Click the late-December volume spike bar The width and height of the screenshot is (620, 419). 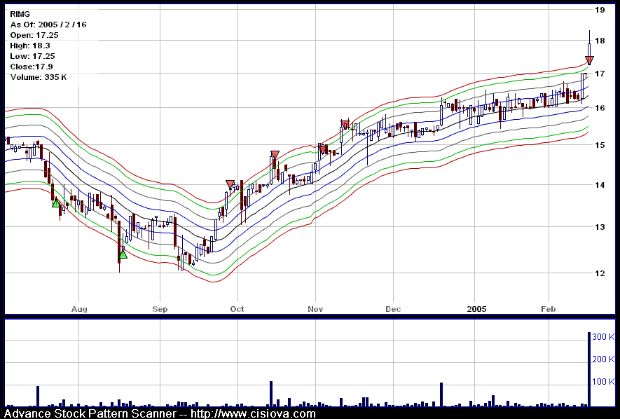[x=441, y=394]
